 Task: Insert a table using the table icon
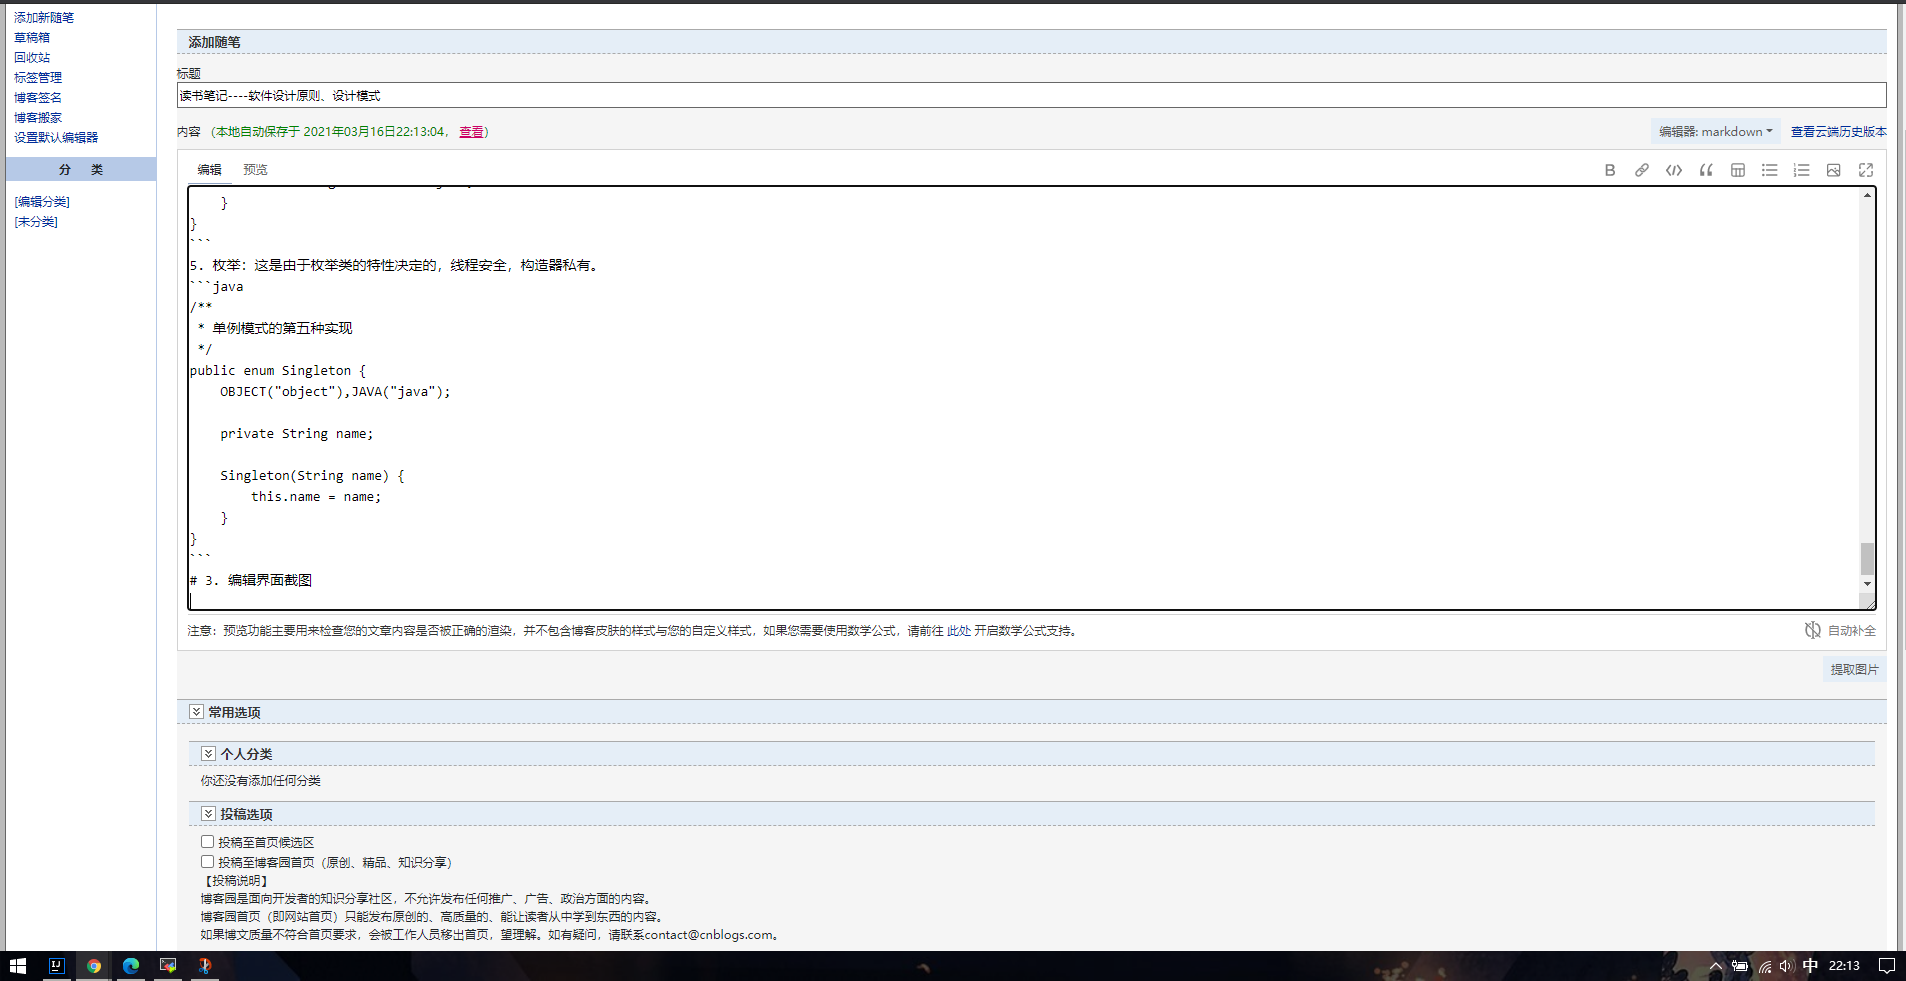[x=1738, y=170]
